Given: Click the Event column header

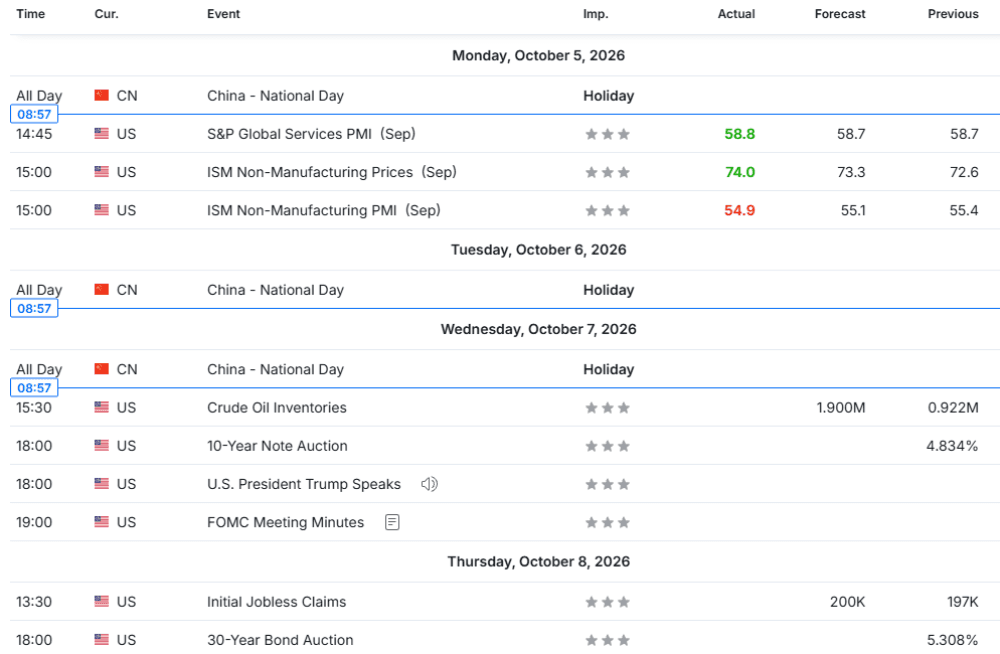Looking at the screenshot, I should (223, 14).
